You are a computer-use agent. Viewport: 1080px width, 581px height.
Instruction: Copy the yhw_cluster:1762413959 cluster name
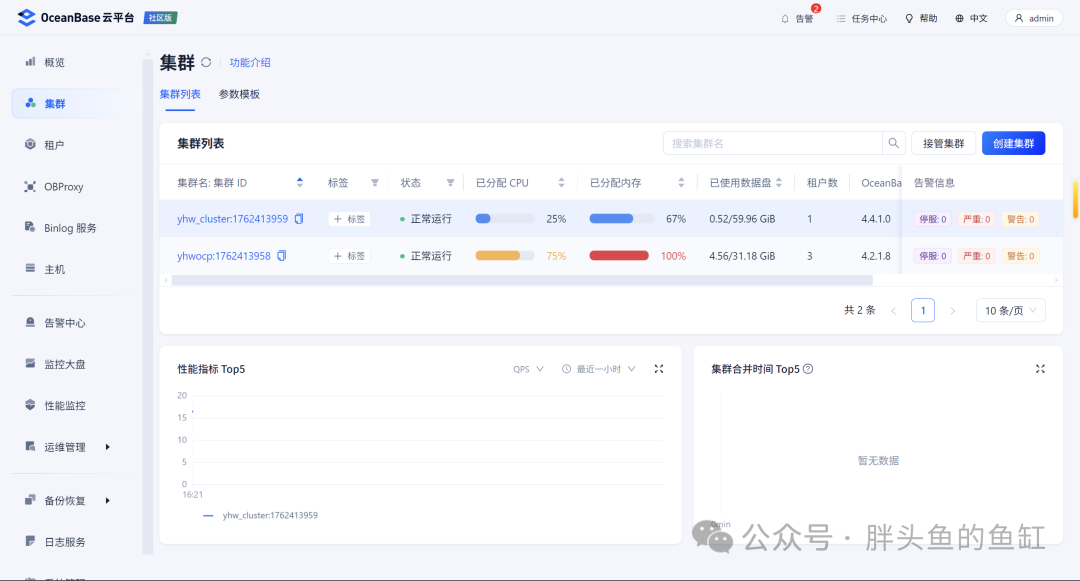click(299, 219)
